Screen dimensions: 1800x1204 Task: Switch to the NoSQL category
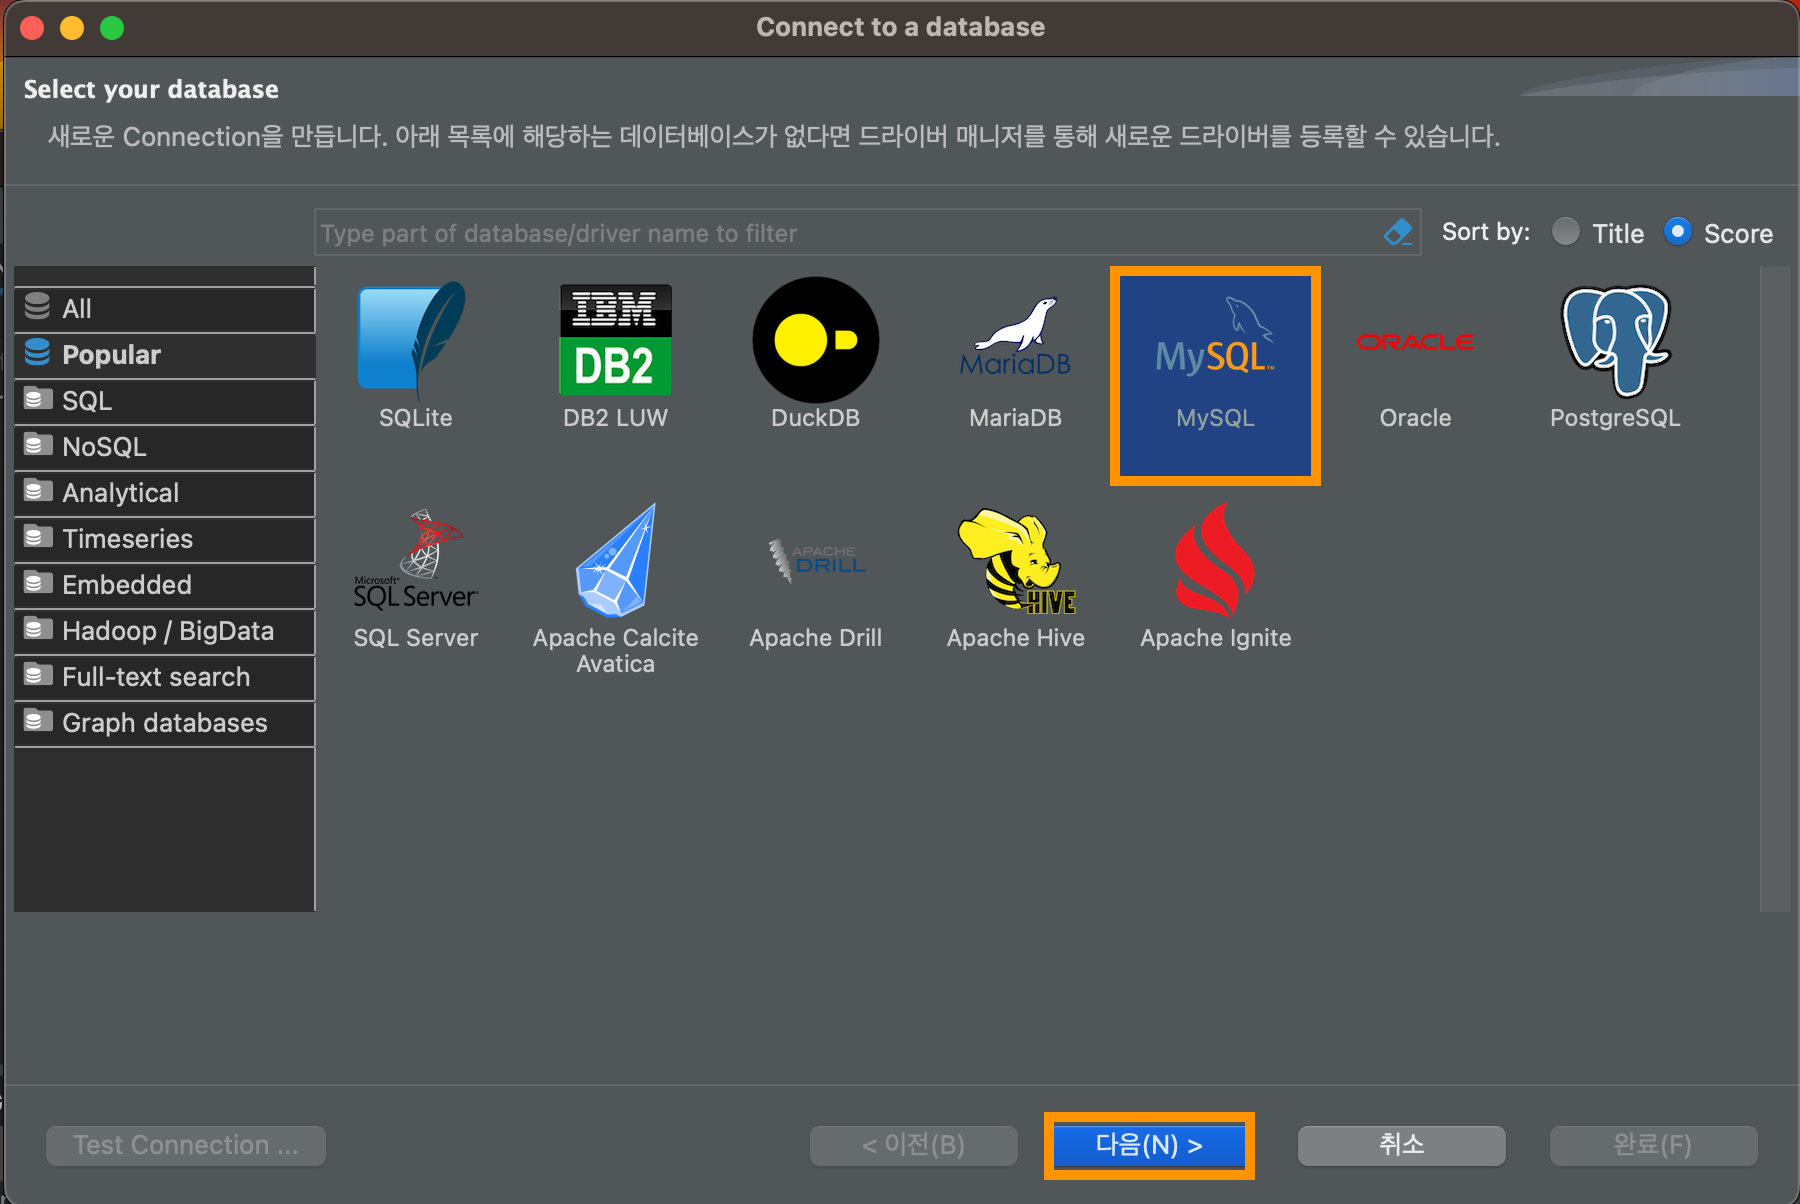coord(165,447)
